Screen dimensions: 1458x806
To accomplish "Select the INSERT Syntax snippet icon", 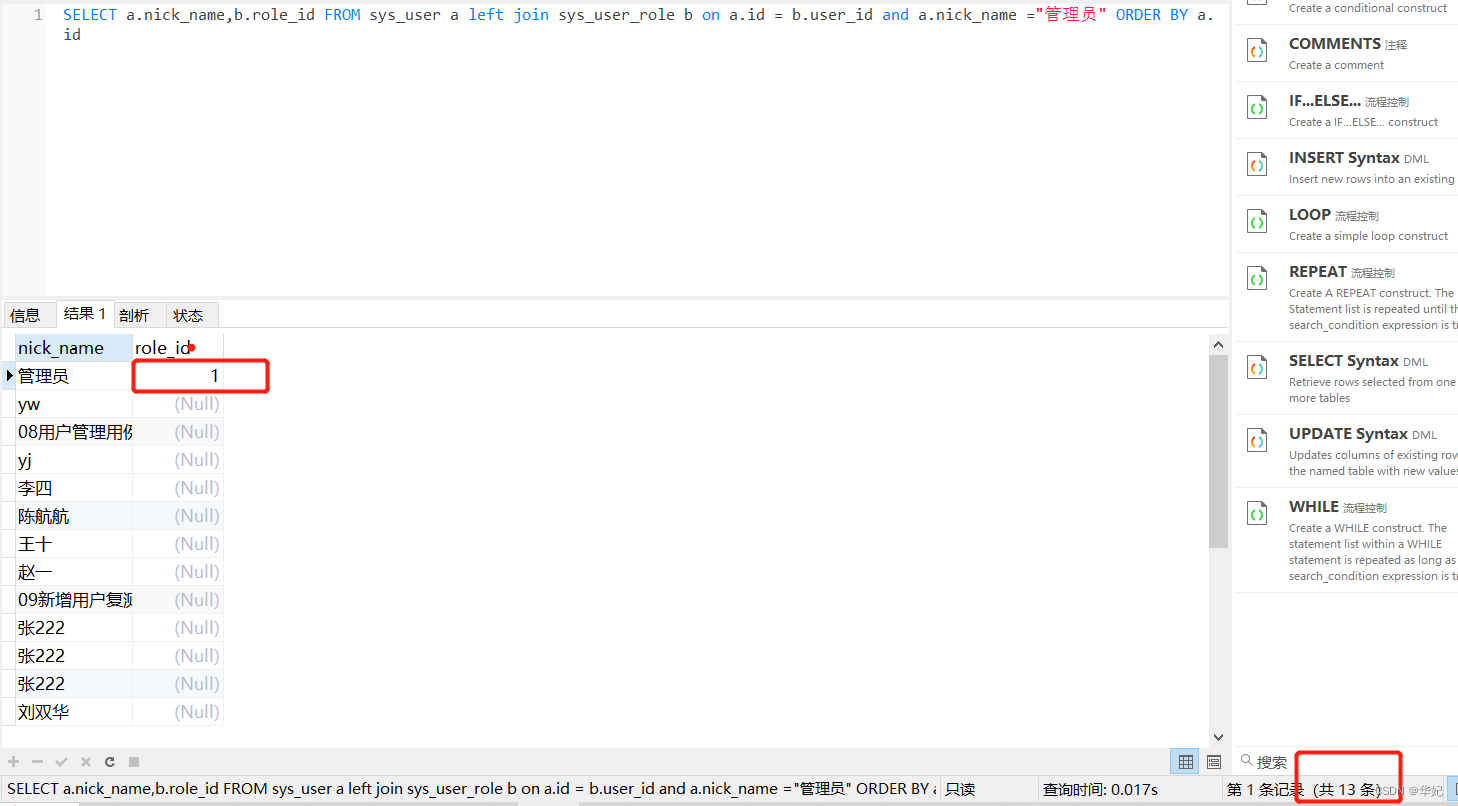I will click(x=1257, y=165).
